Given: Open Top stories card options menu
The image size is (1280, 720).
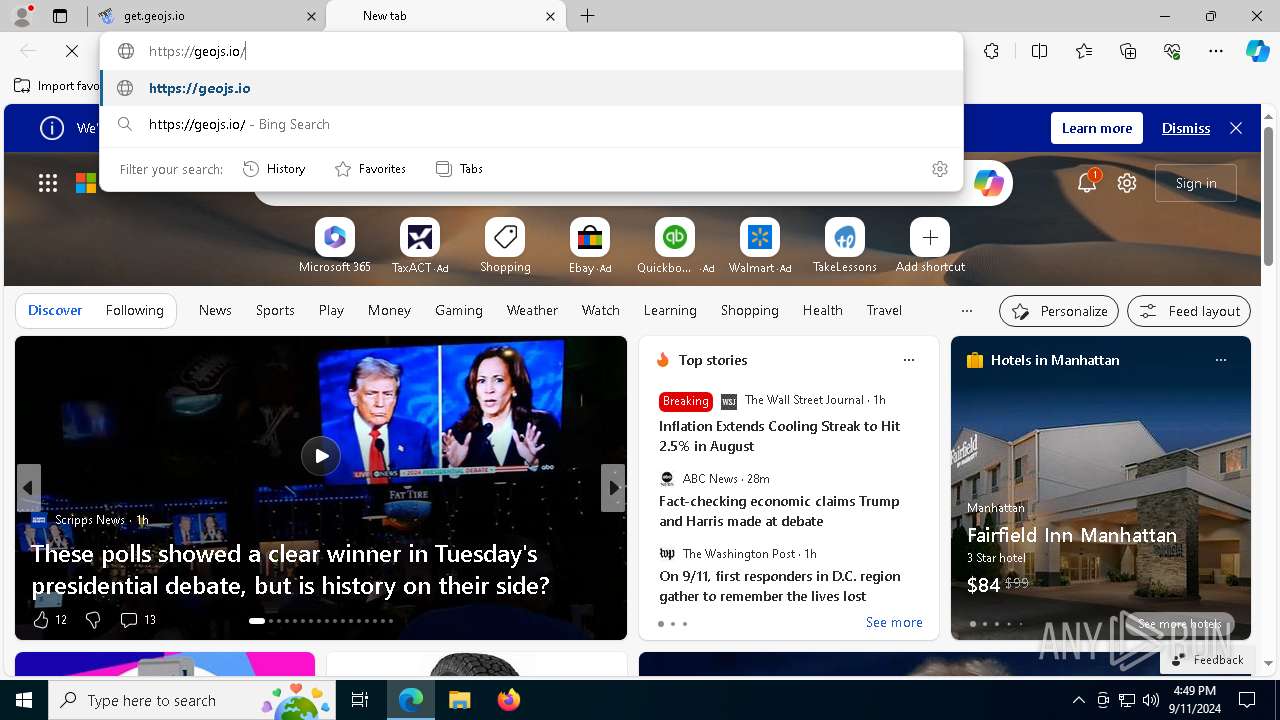Looking at the screenshot, I should (908, 360).
